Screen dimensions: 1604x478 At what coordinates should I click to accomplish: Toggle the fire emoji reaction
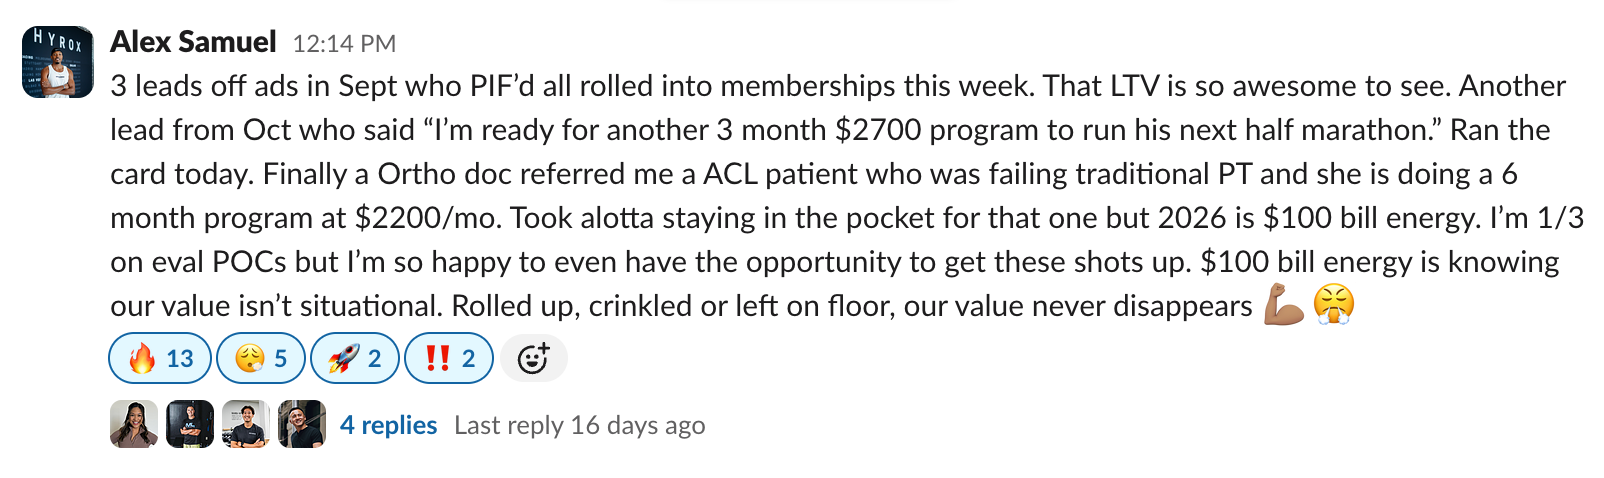point(160,358)
